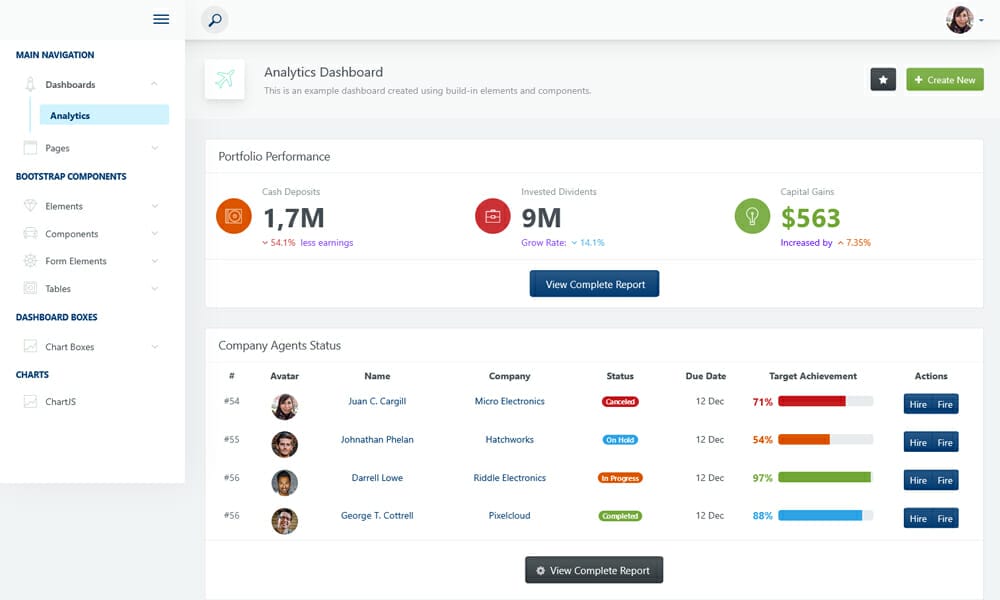Open Juan C. Cargill's profile link
The height and width of the screenshot is (600, 1000).
[x=377, y=401]
